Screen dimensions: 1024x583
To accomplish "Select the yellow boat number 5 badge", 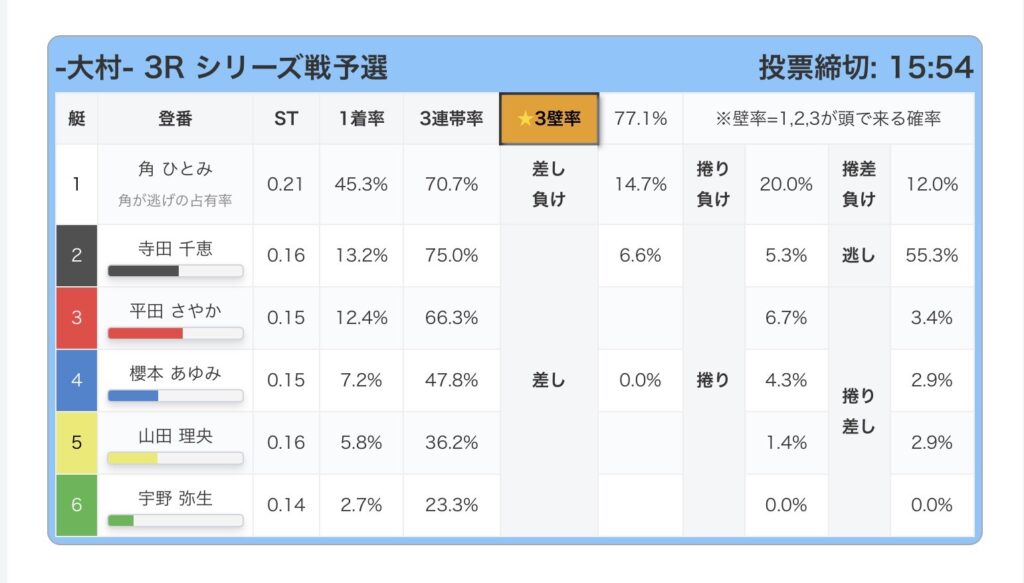I will (x=77, y=442).
